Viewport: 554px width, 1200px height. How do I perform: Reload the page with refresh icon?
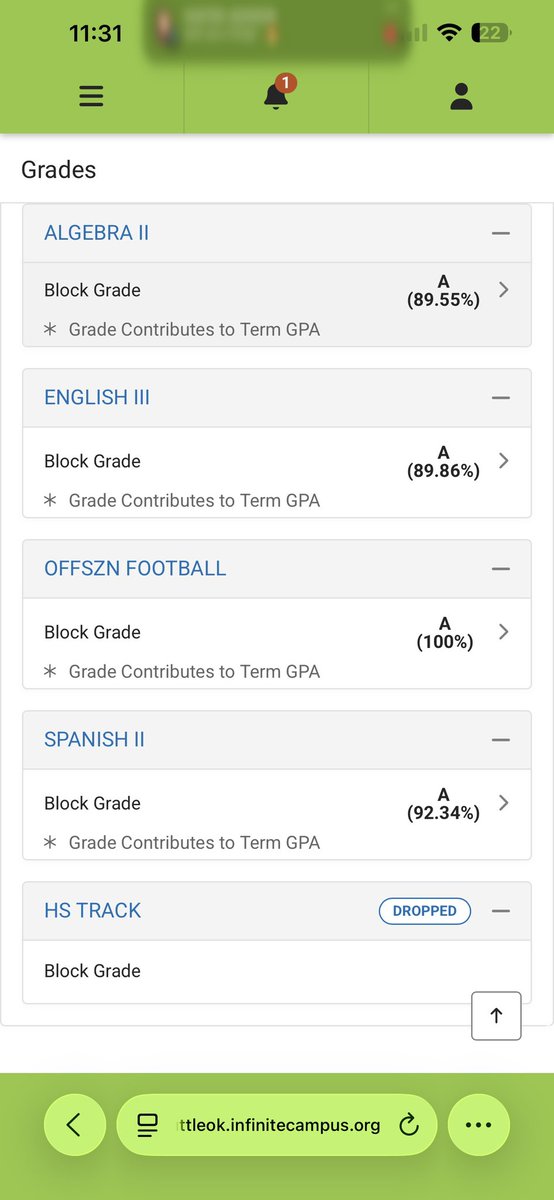click(x=408, y=1125)
